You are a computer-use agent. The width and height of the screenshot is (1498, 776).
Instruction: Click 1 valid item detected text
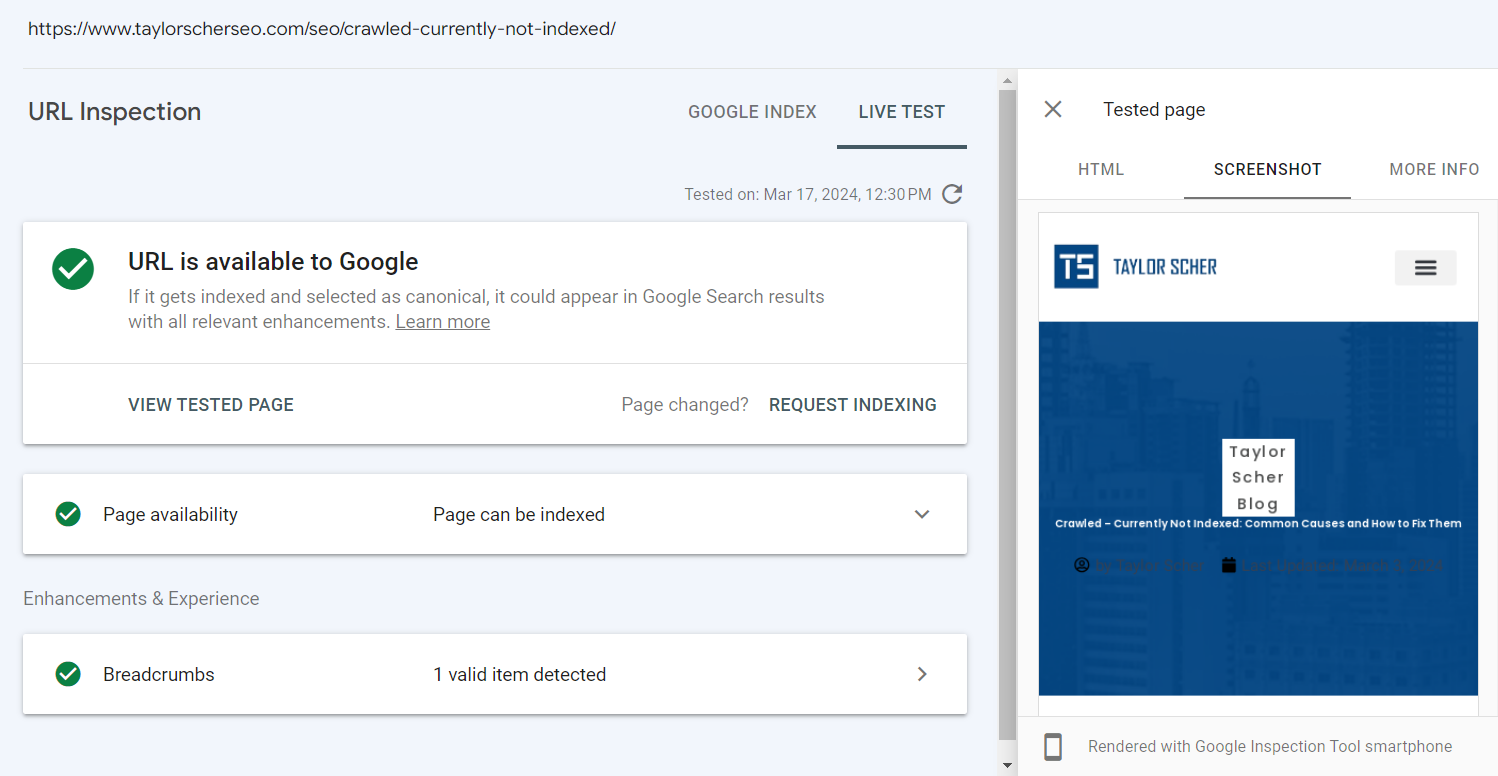(x=520, y=674)
